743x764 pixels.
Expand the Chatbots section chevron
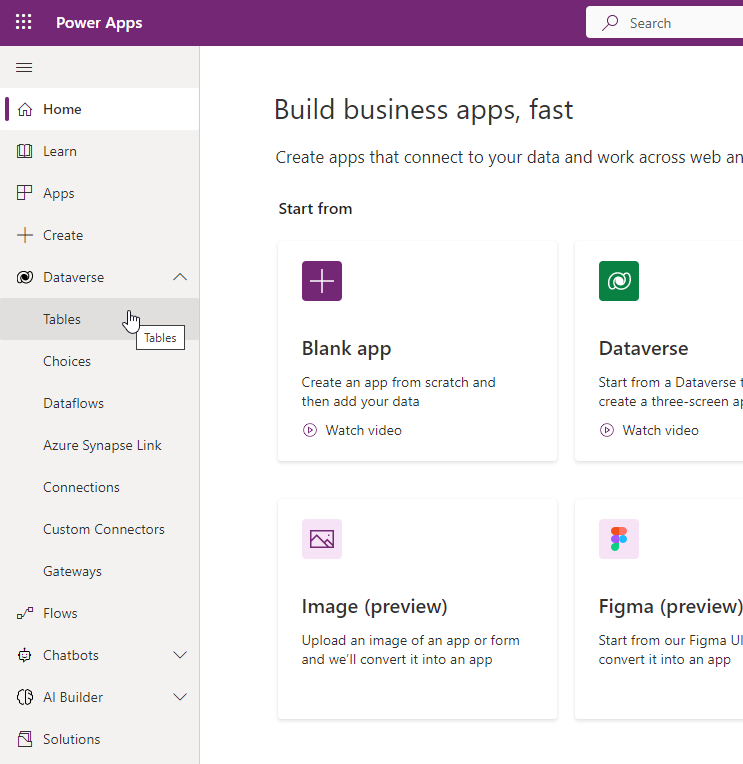click(180, 655)
